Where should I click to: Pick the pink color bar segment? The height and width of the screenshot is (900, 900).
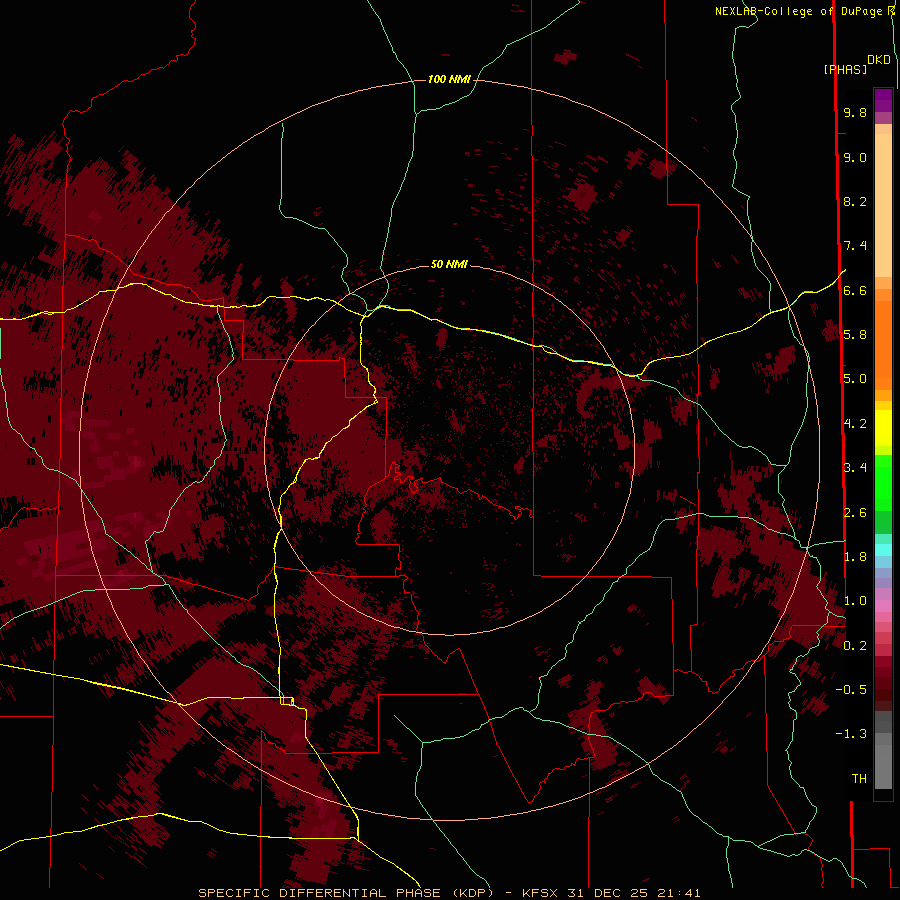click(883, 606)
